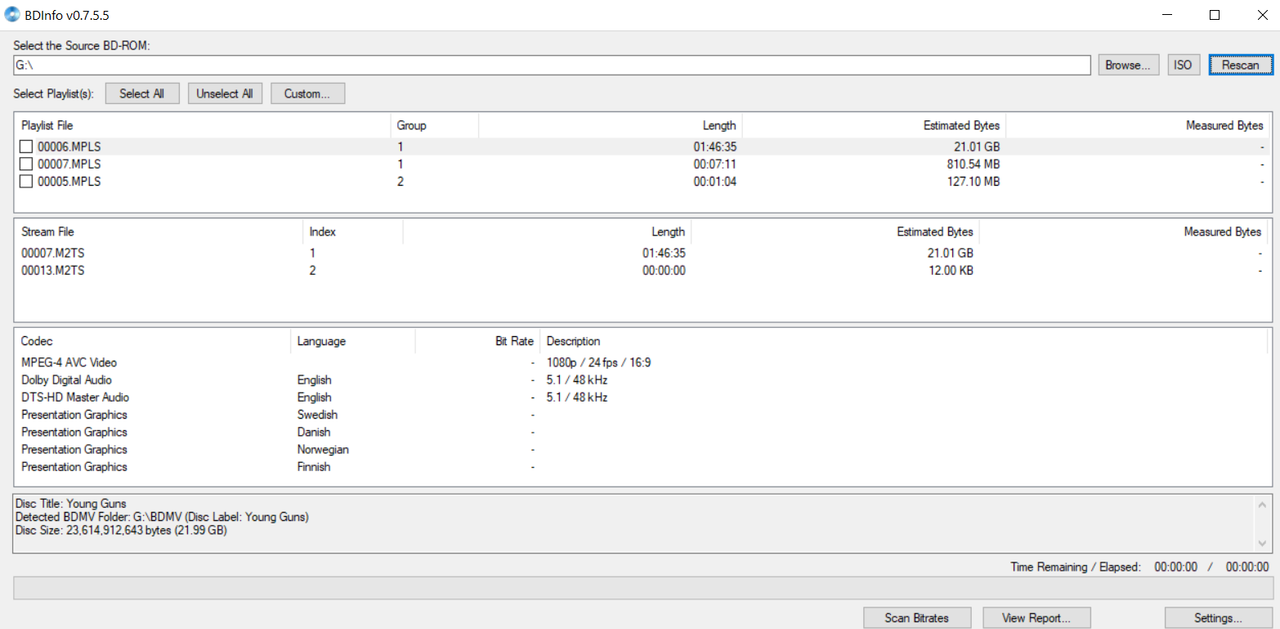Close the BDInfo window
Screen dimensions: 1280x629
coord(1260,15)
